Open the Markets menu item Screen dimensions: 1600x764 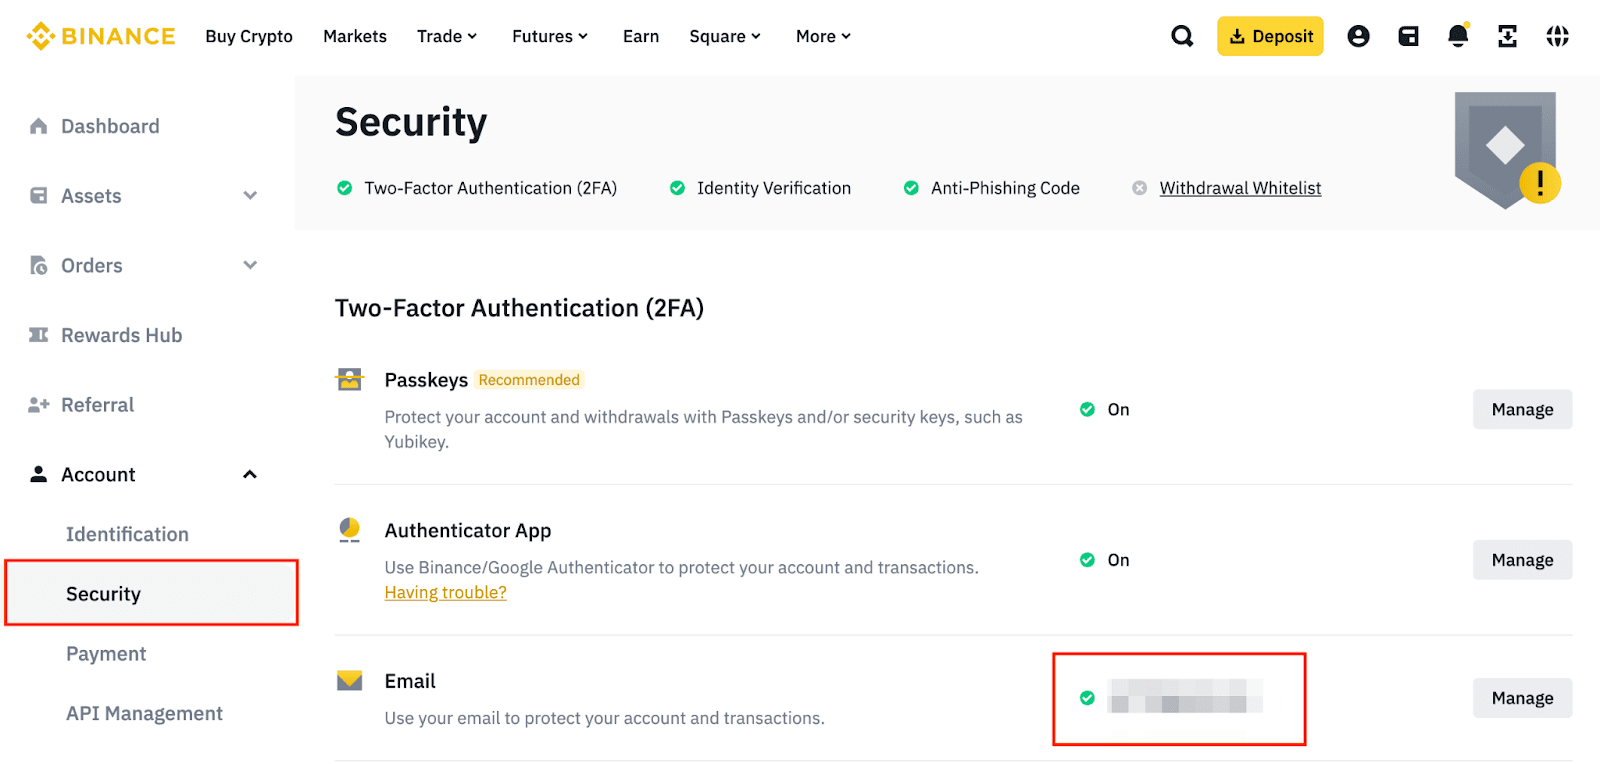[x=355, y=36]
